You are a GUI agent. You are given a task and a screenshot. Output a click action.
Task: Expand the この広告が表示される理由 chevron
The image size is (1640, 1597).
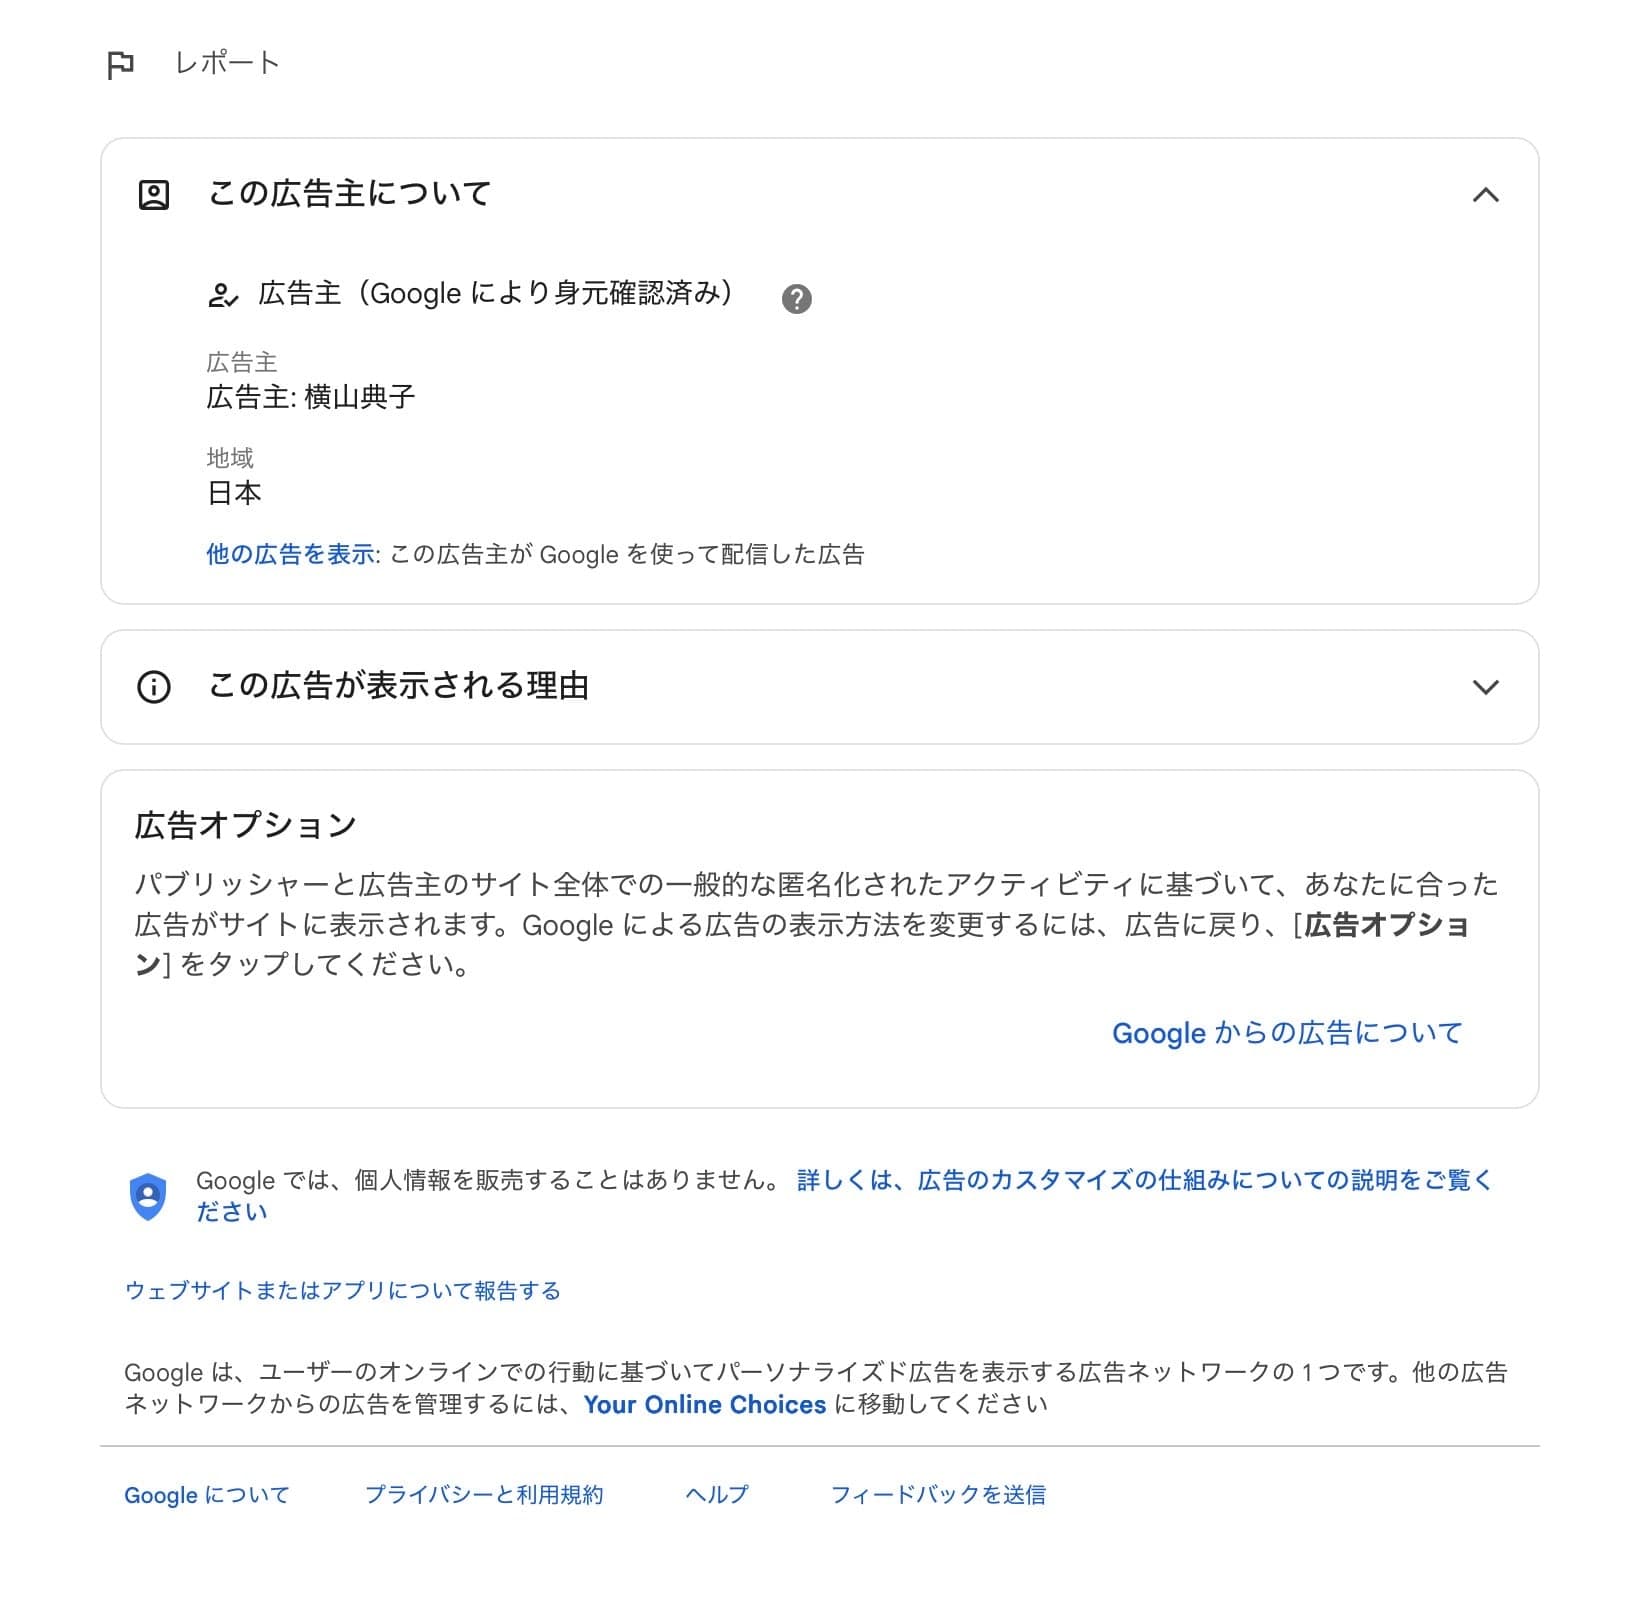point(1485,687)
